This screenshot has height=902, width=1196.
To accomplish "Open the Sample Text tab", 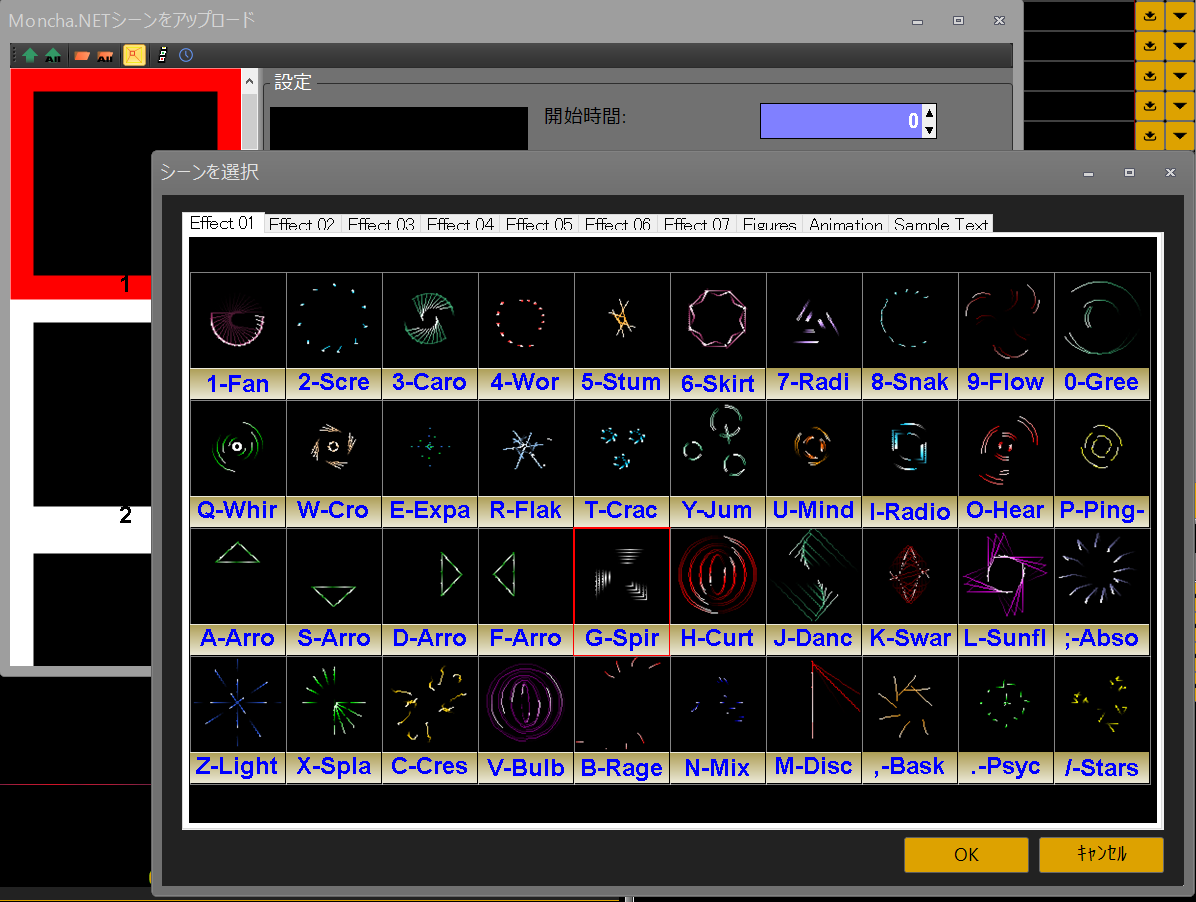I will (x=941, y=224).
